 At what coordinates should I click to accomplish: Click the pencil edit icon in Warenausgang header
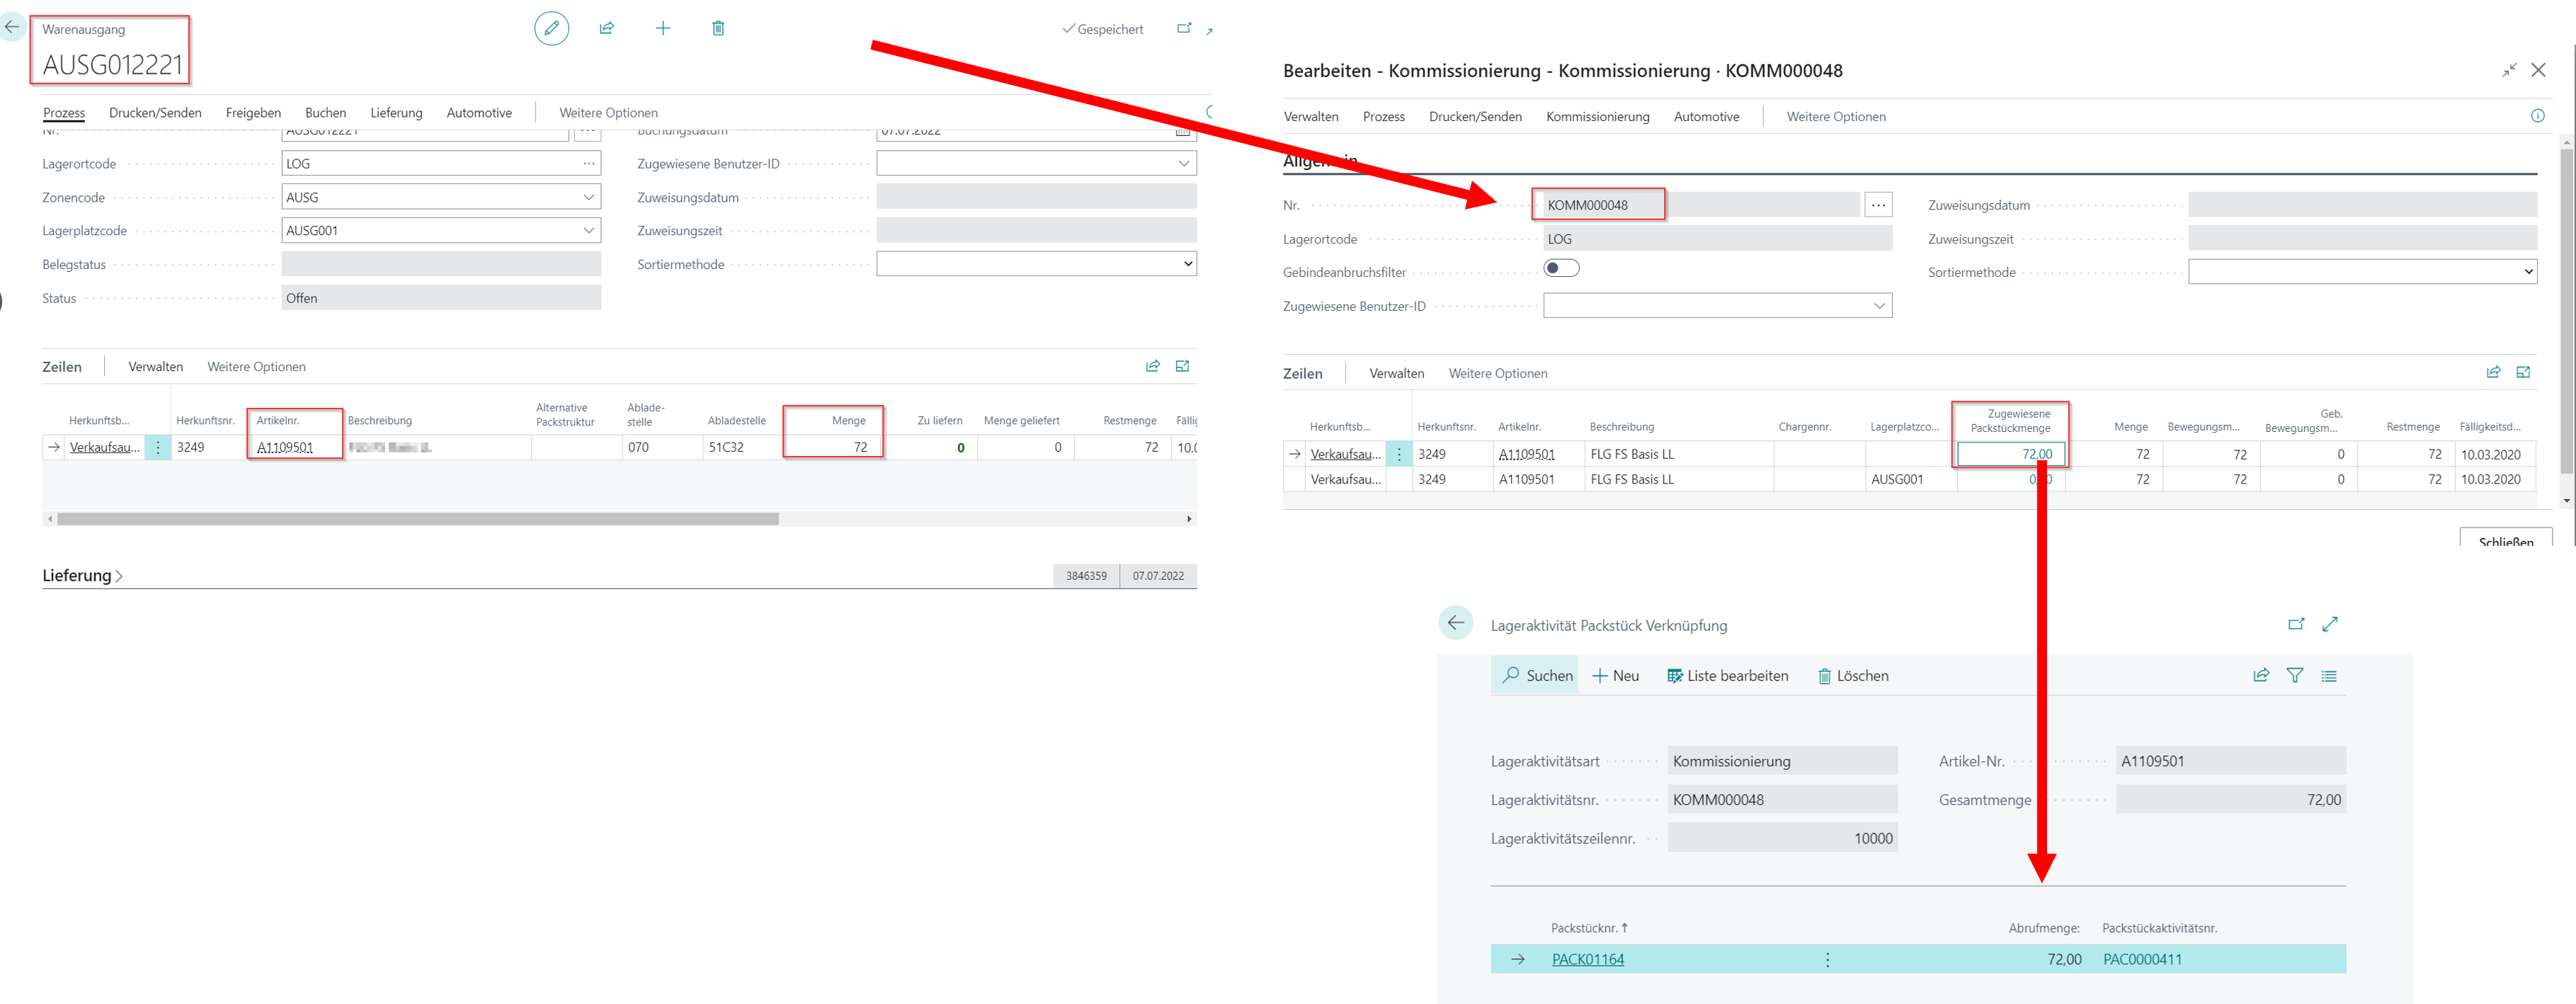click(x=551, y=28)
